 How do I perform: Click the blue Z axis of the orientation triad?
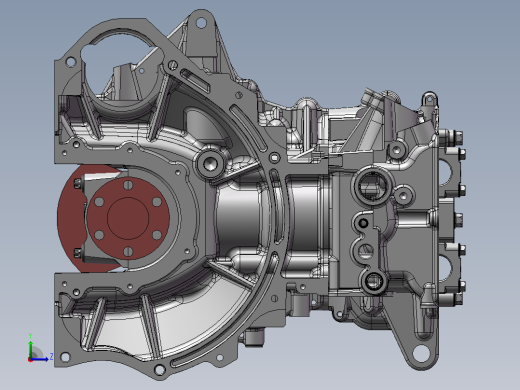[40, 359]
